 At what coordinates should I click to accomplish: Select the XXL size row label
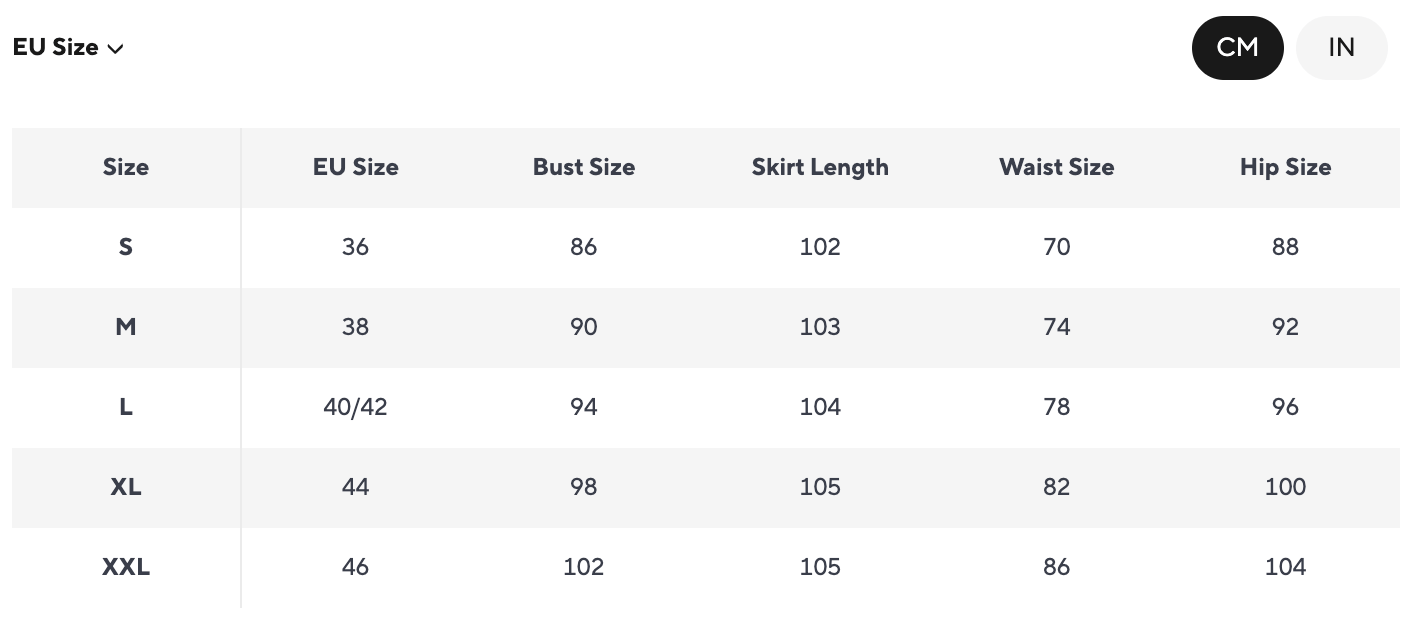pyautogui.click(x=126, y=567)
